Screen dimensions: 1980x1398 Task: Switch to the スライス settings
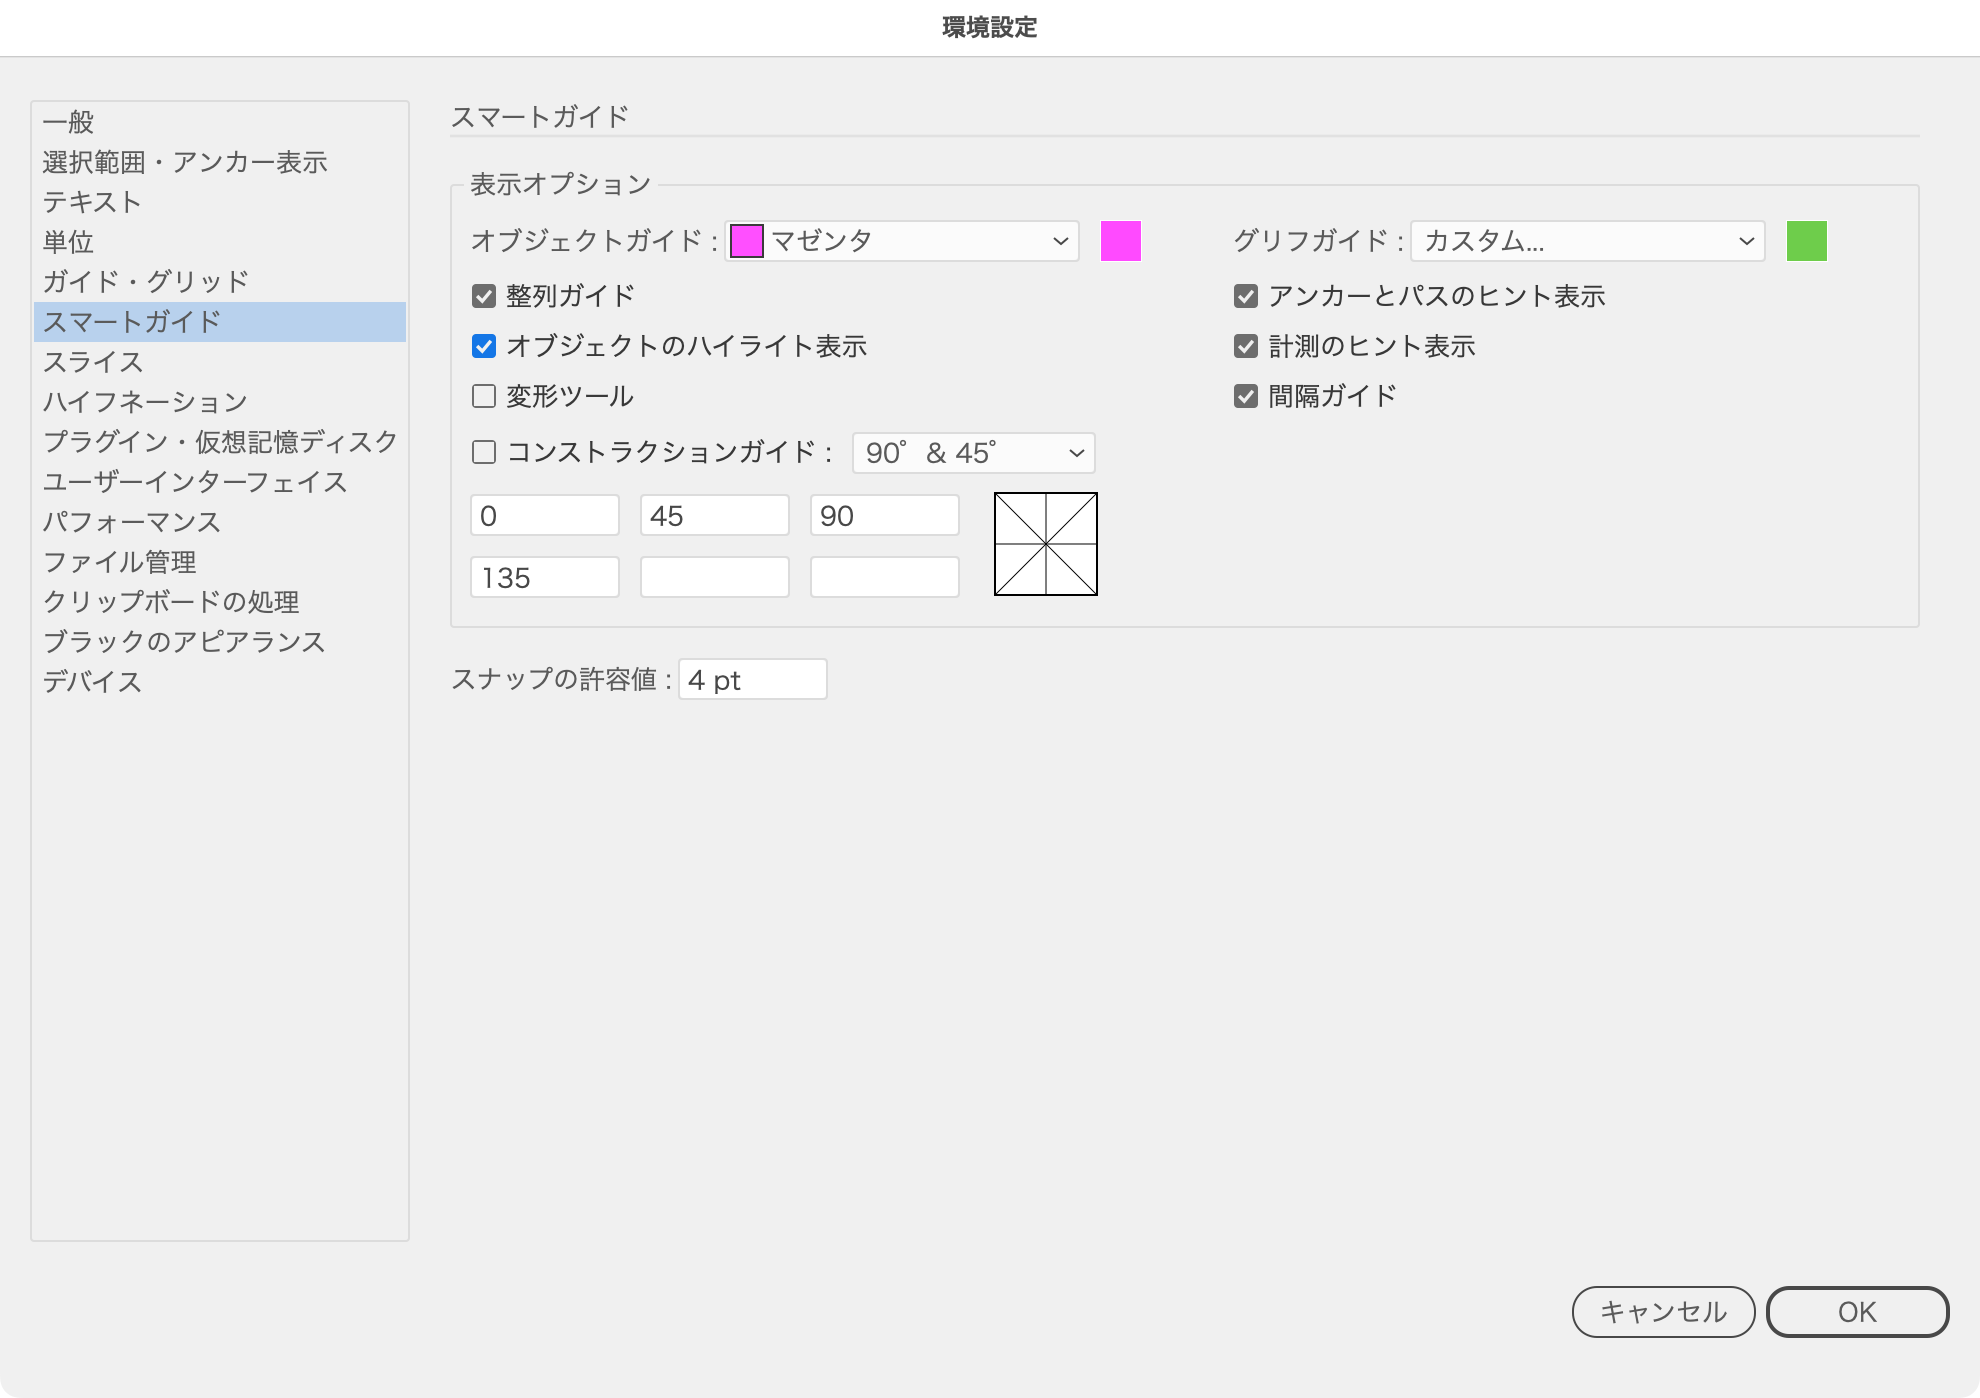tap(92, 362)
